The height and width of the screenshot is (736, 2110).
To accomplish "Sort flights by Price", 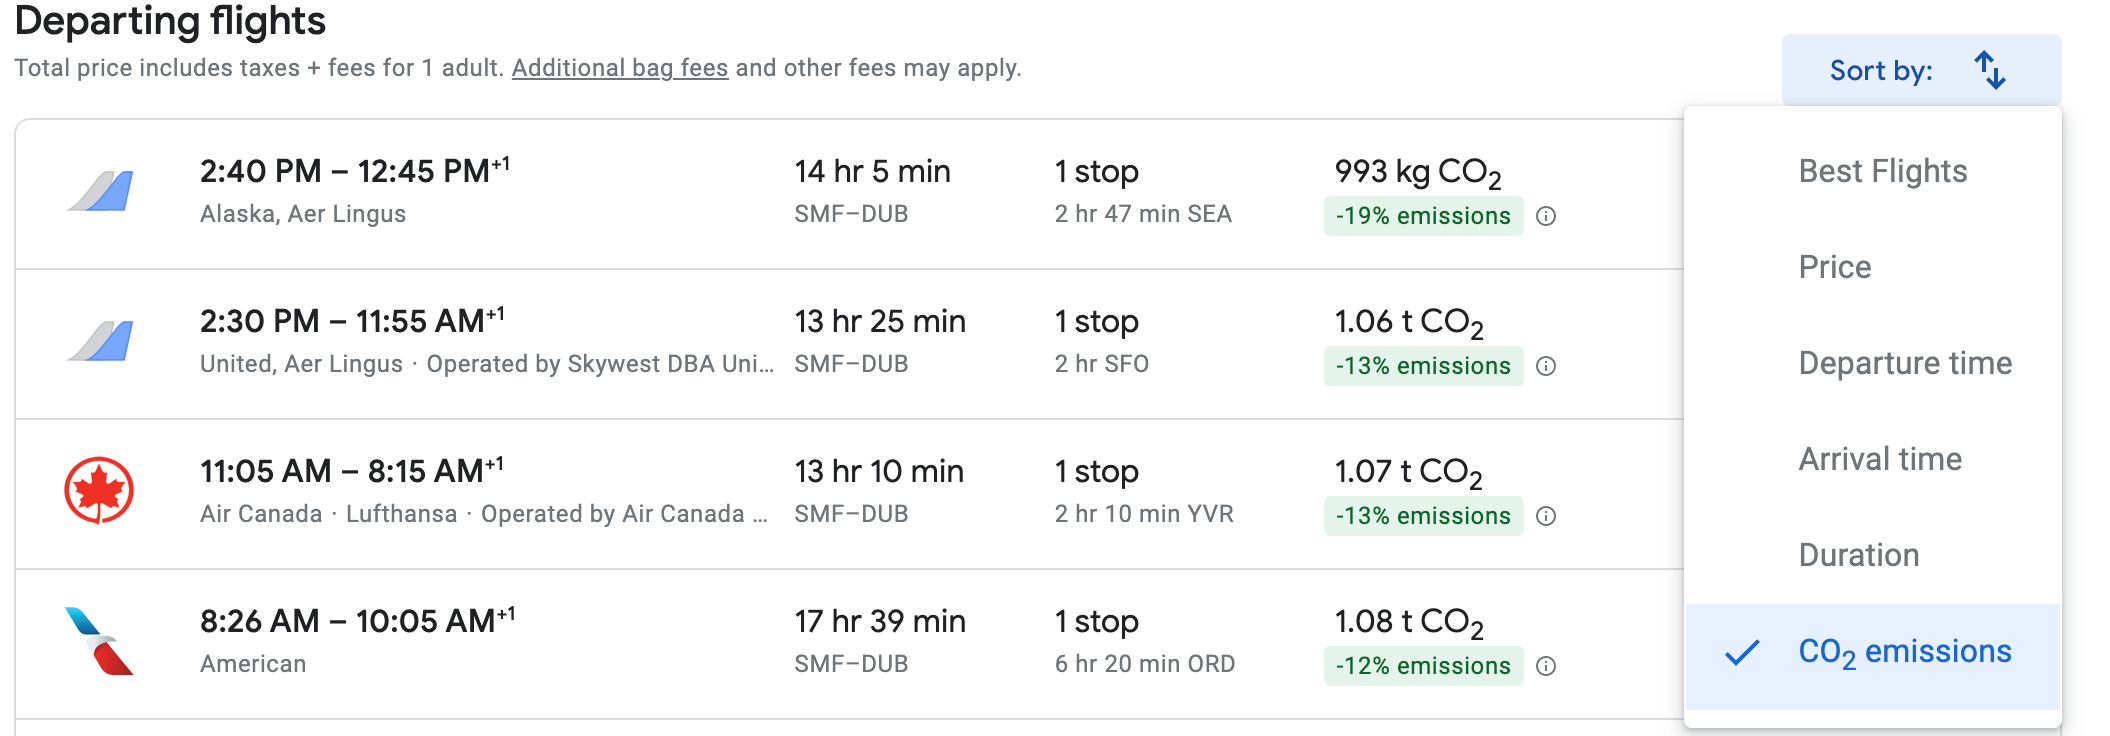I will [x=1834, y=267].
